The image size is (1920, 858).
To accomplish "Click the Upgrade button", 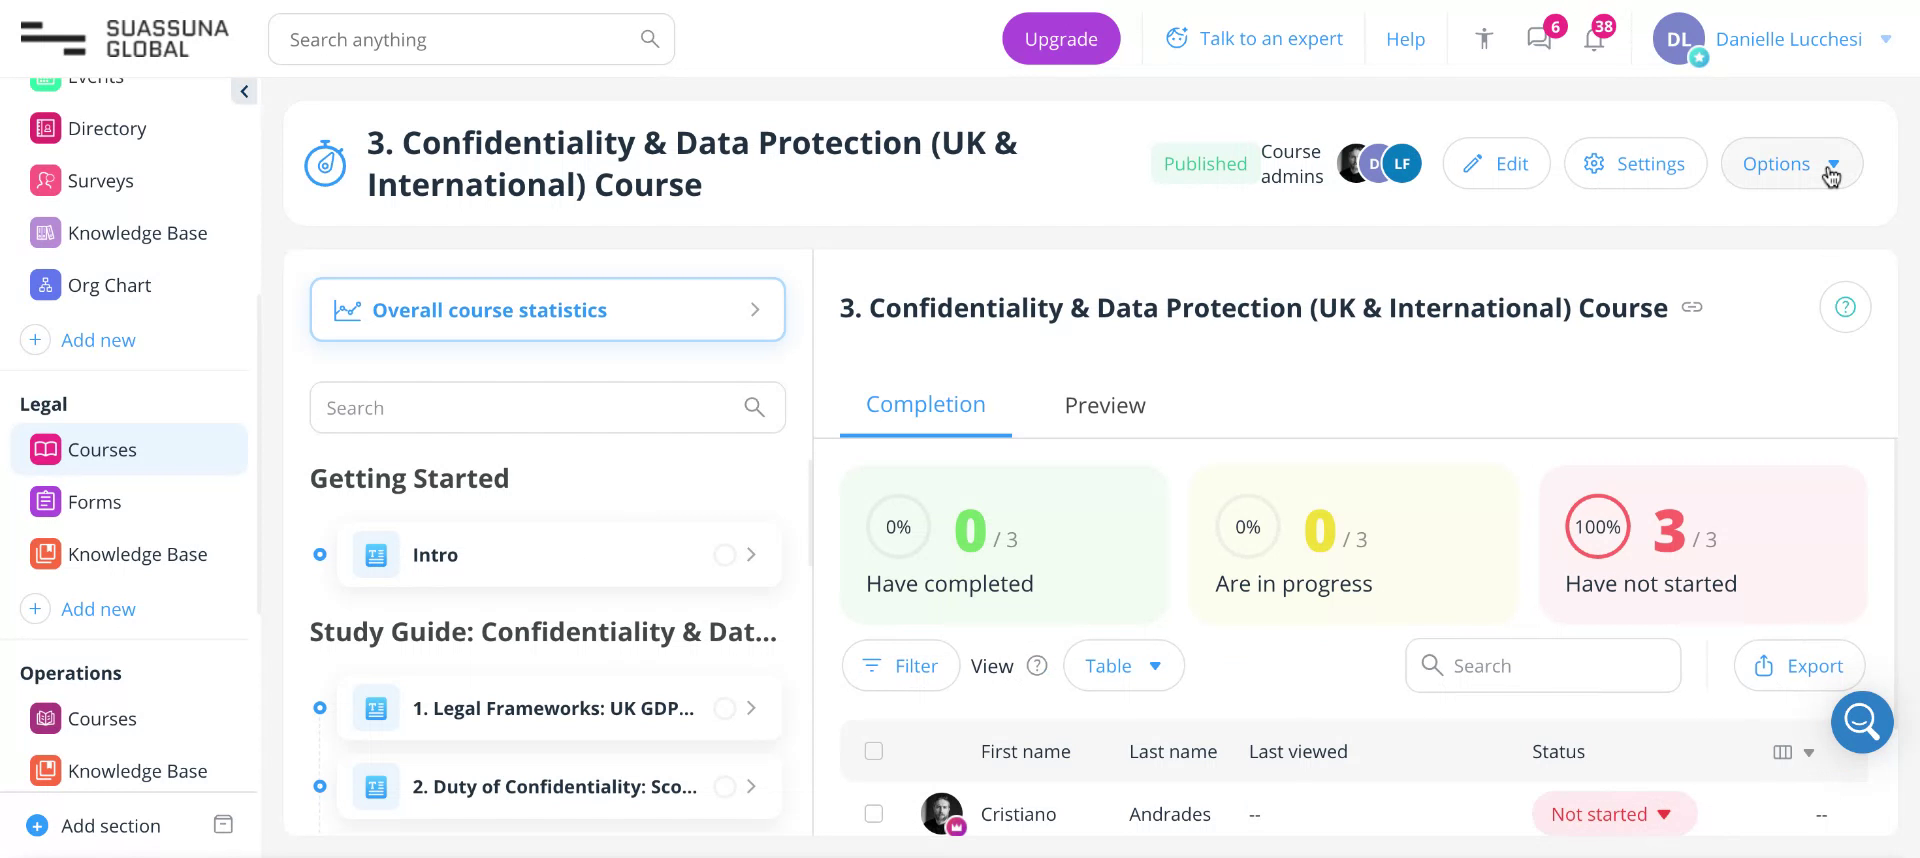I will (1060, 39).
